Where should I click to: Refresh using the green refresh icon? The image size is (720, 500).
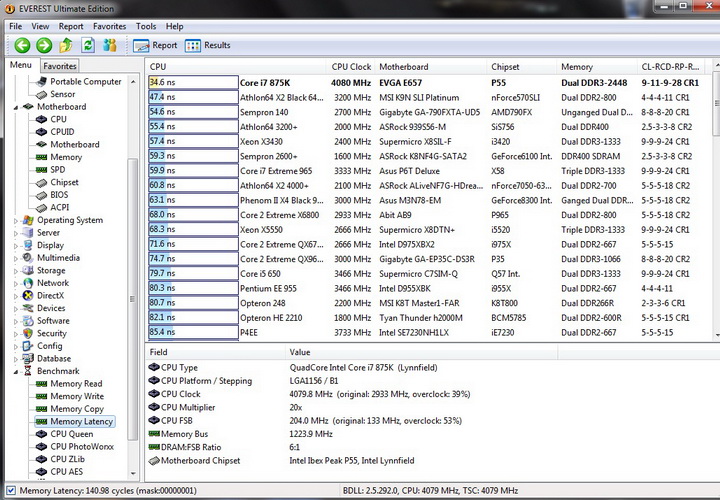(88, 45)
